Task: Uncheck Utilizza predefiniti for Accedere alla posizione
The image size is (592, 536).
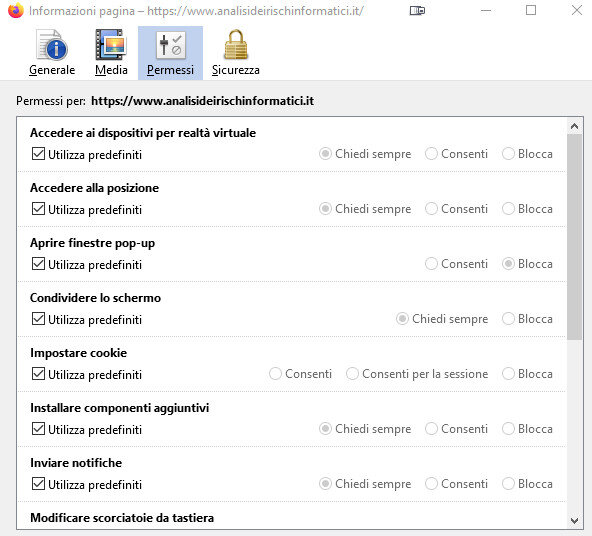Action: coord(39,209)
